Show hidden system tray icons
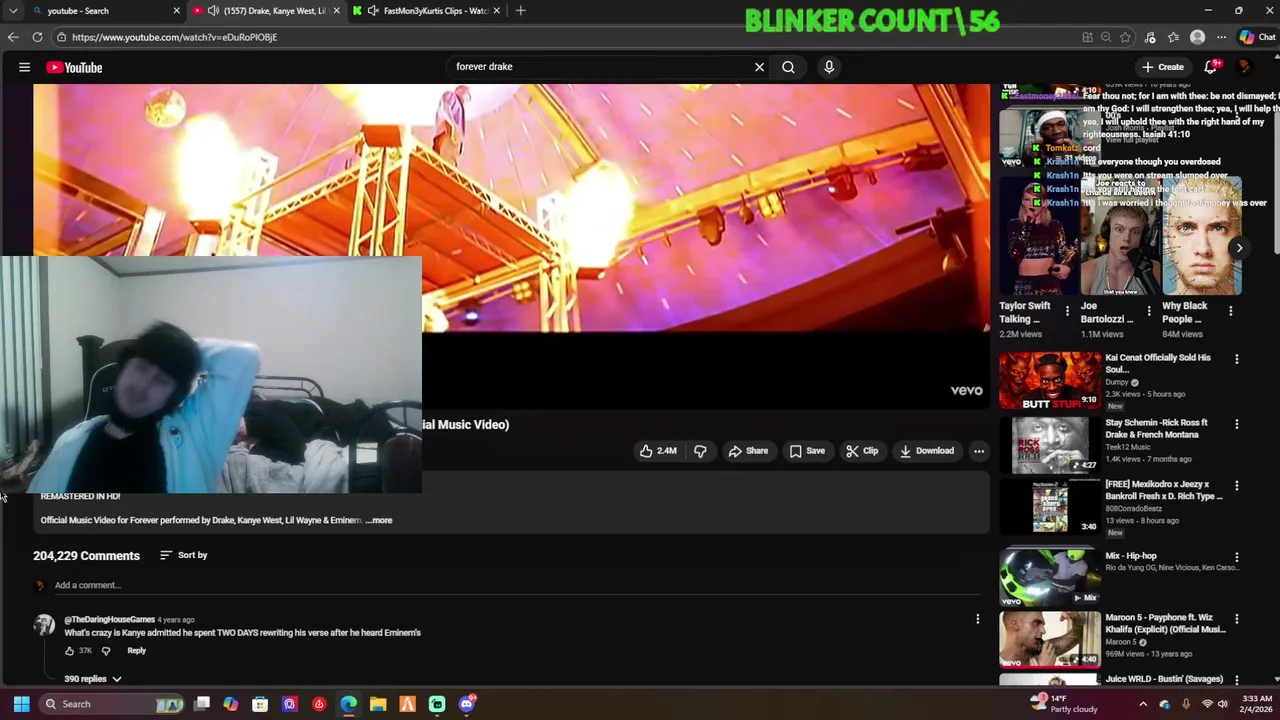1280x720 pixels. pyautogui.click(x=1143, y=704)
